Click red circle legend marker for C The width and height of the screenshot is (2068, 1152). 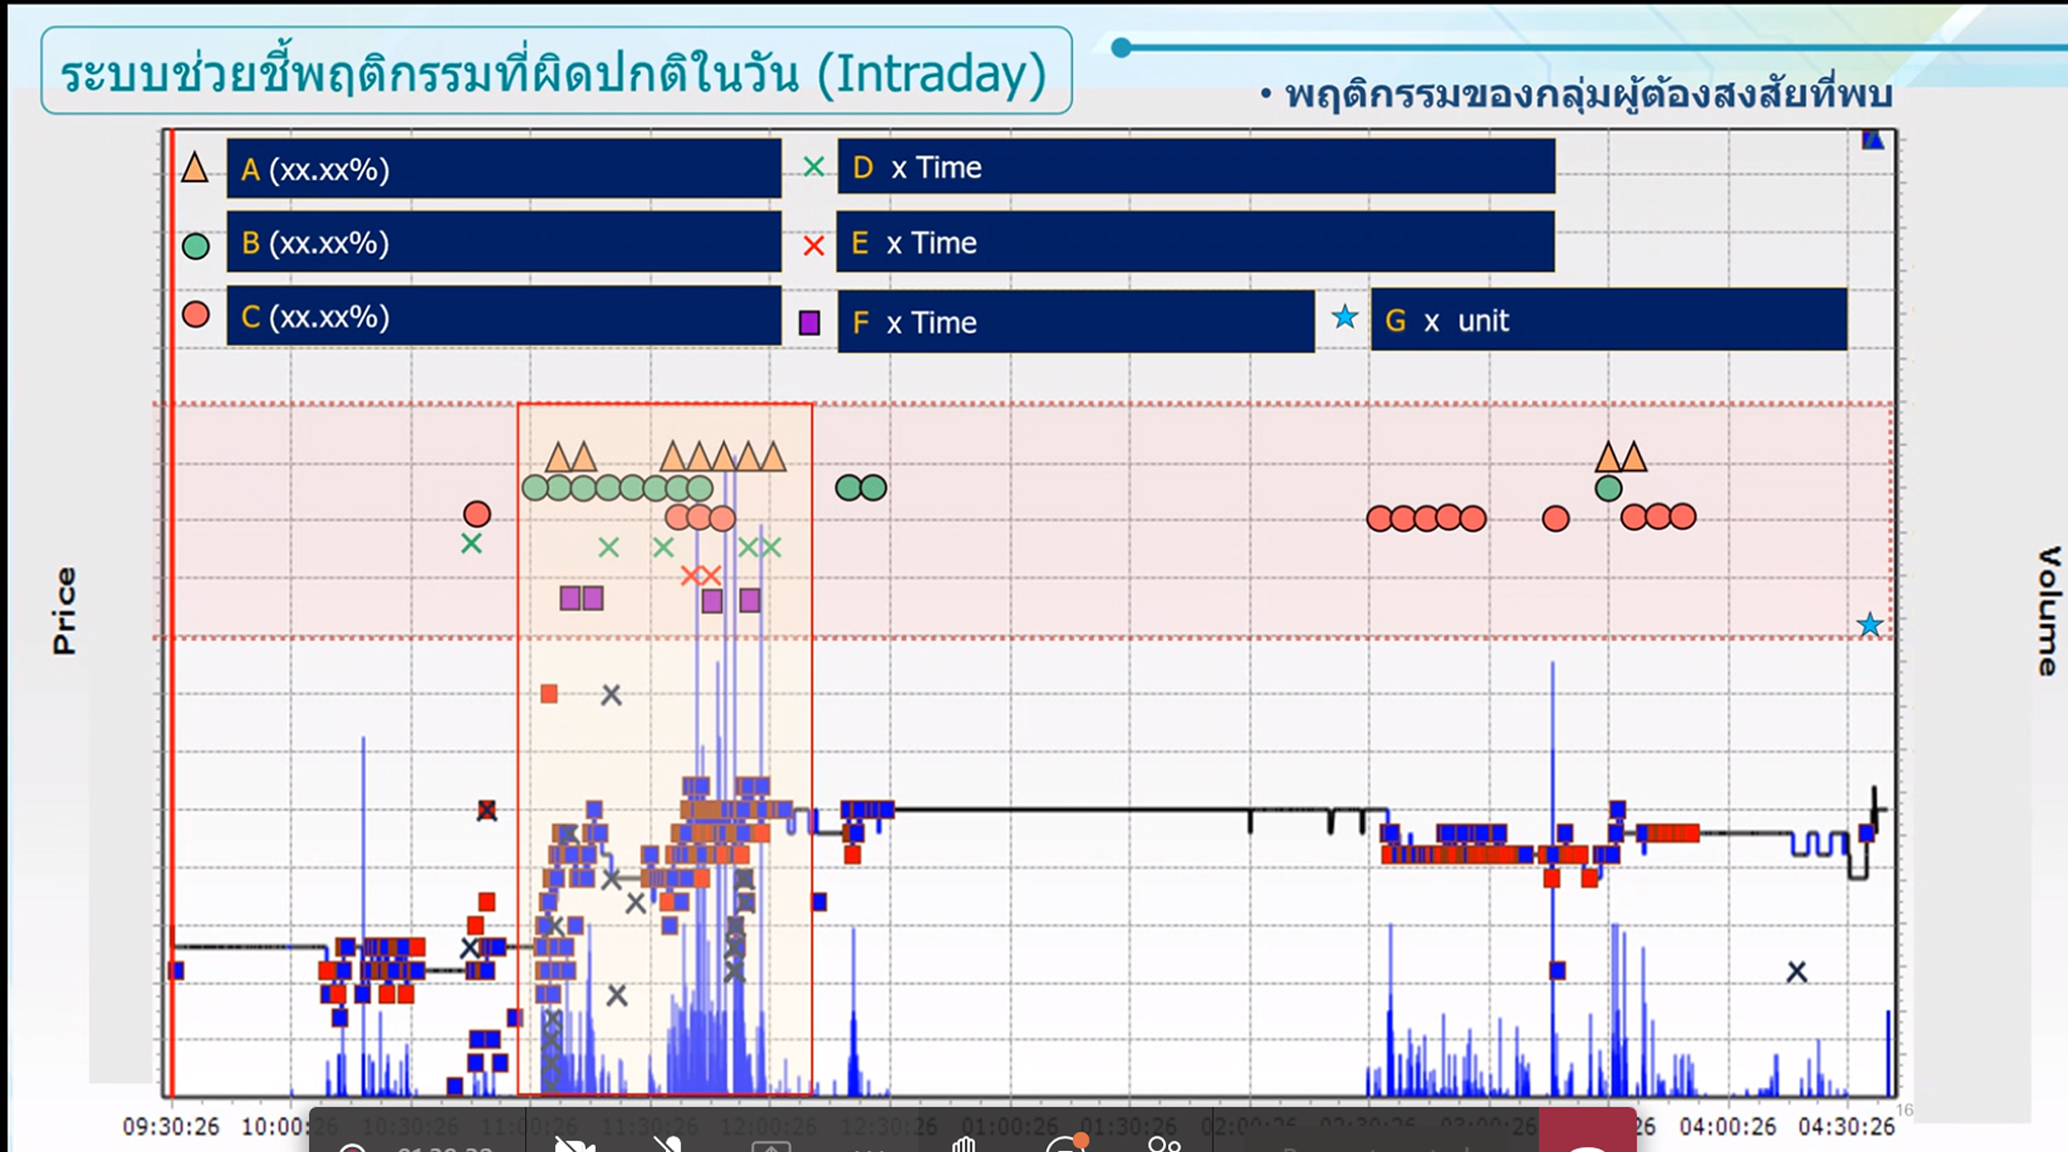[196, 315]
